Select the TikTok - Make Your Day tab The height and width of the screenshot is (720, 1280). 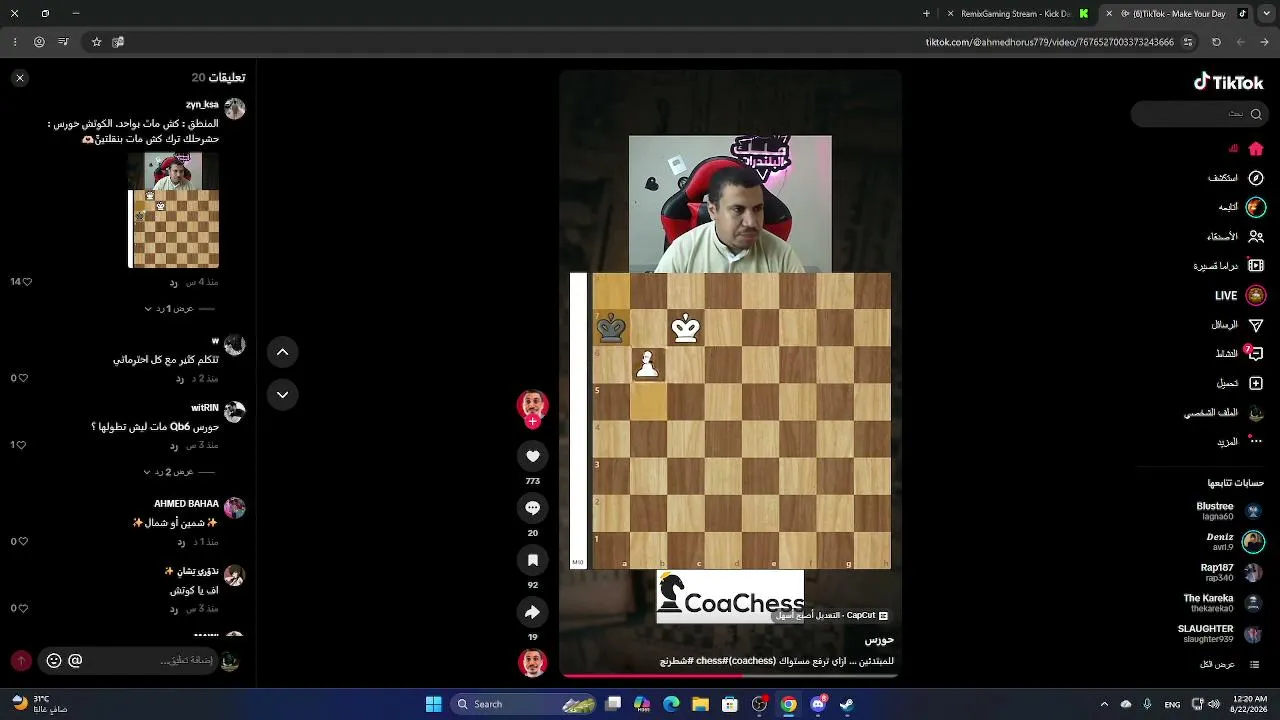1173,14
